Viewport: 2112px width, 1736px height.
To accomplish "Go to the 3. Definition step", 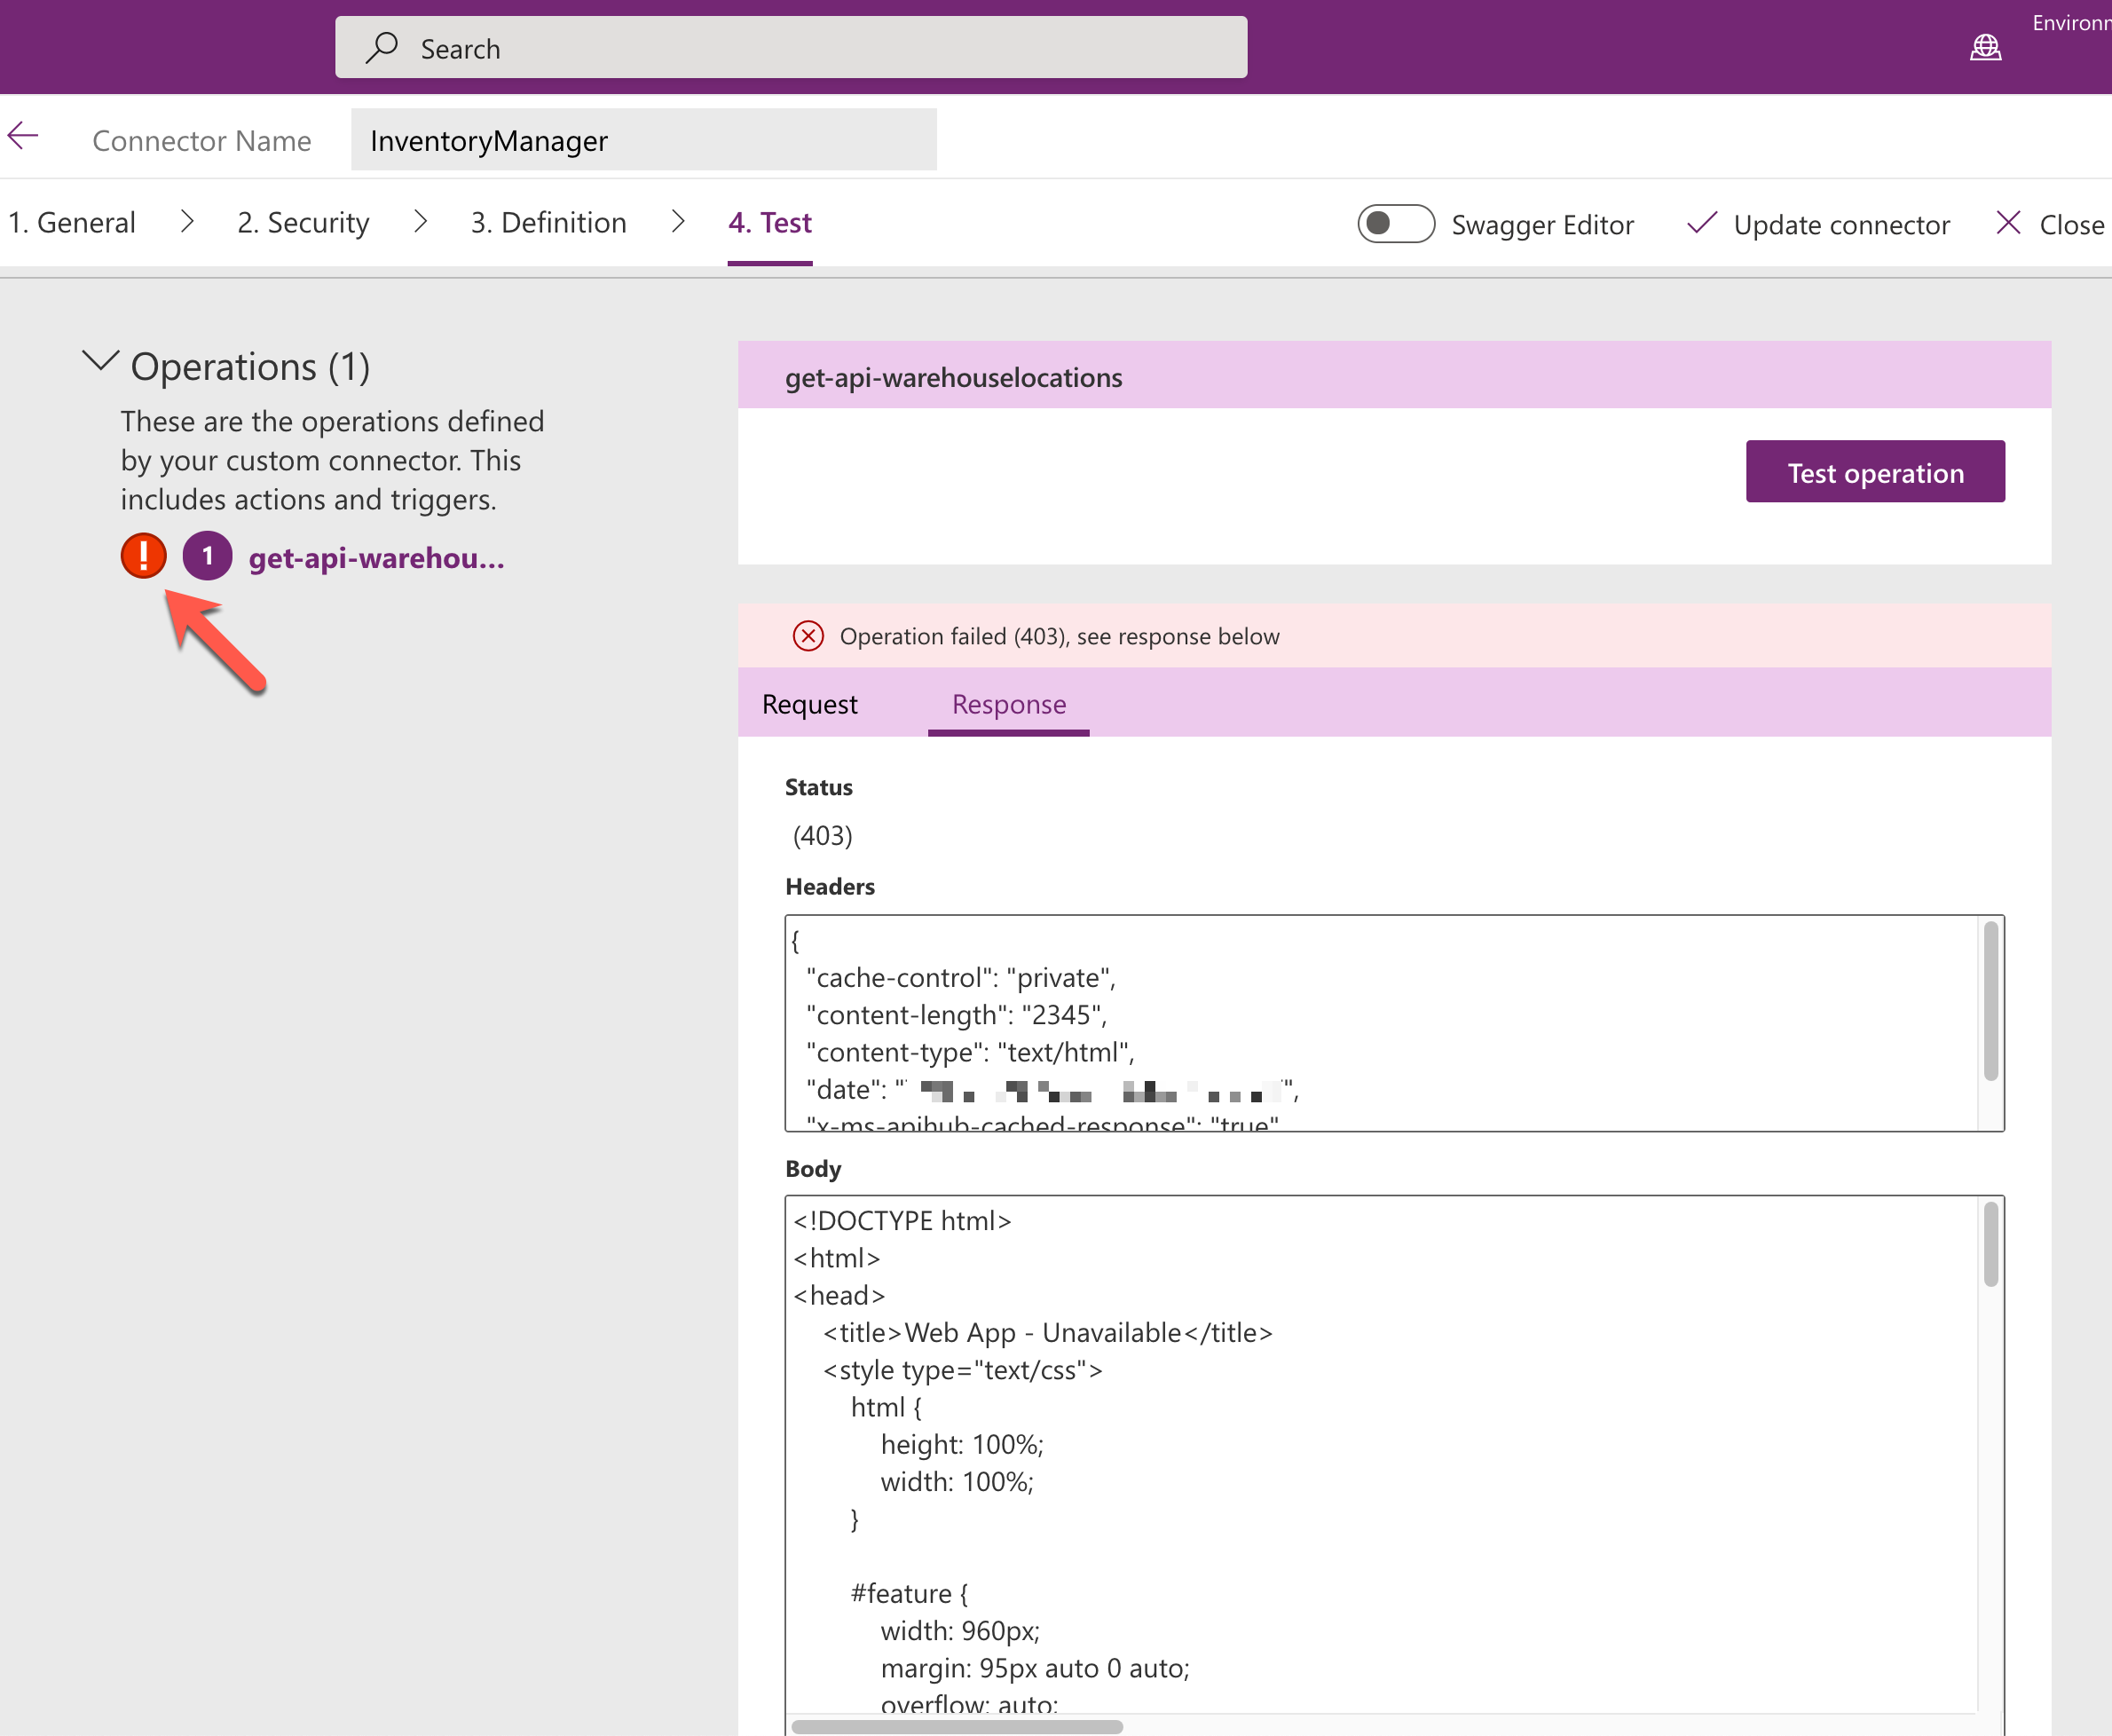I will coord(548,222).
